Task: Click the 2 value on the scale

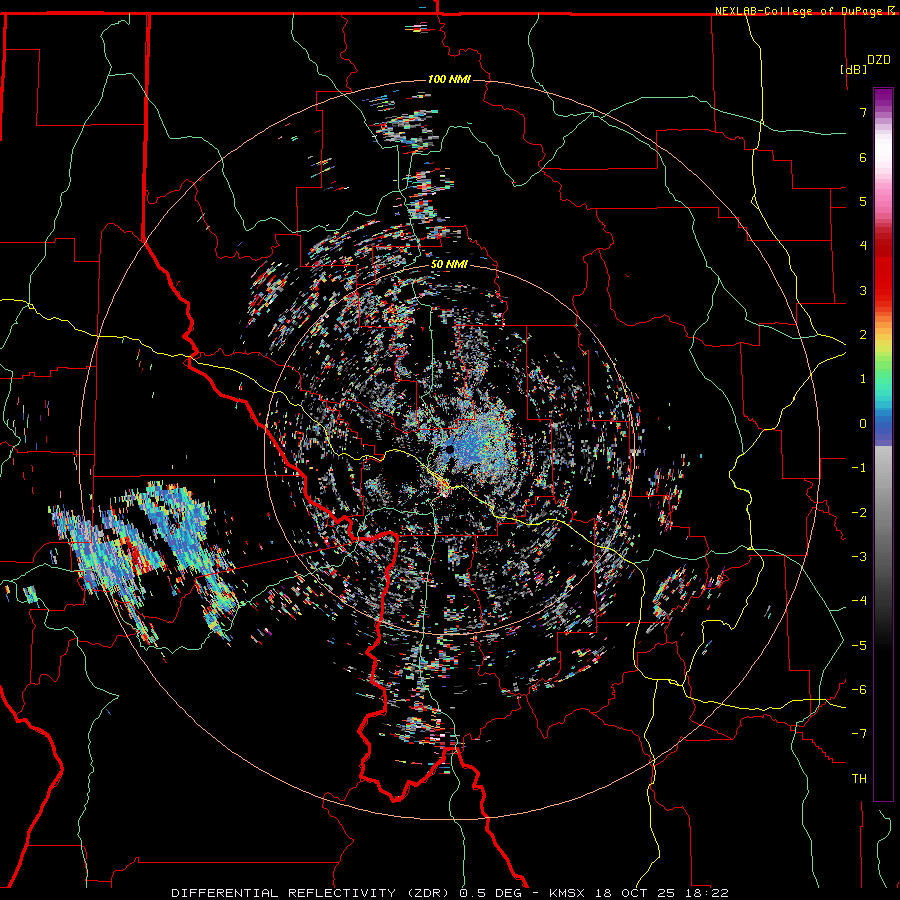Action: point(863,334)
